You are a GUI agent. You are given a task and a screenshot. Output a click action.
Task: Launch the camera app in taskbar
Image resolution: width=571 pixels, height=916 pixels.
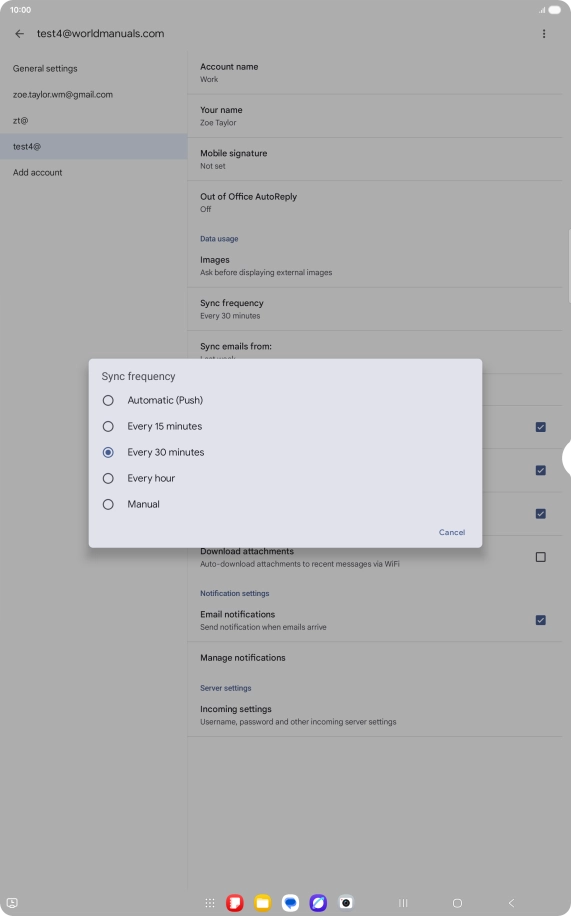[x=346, y=903]
